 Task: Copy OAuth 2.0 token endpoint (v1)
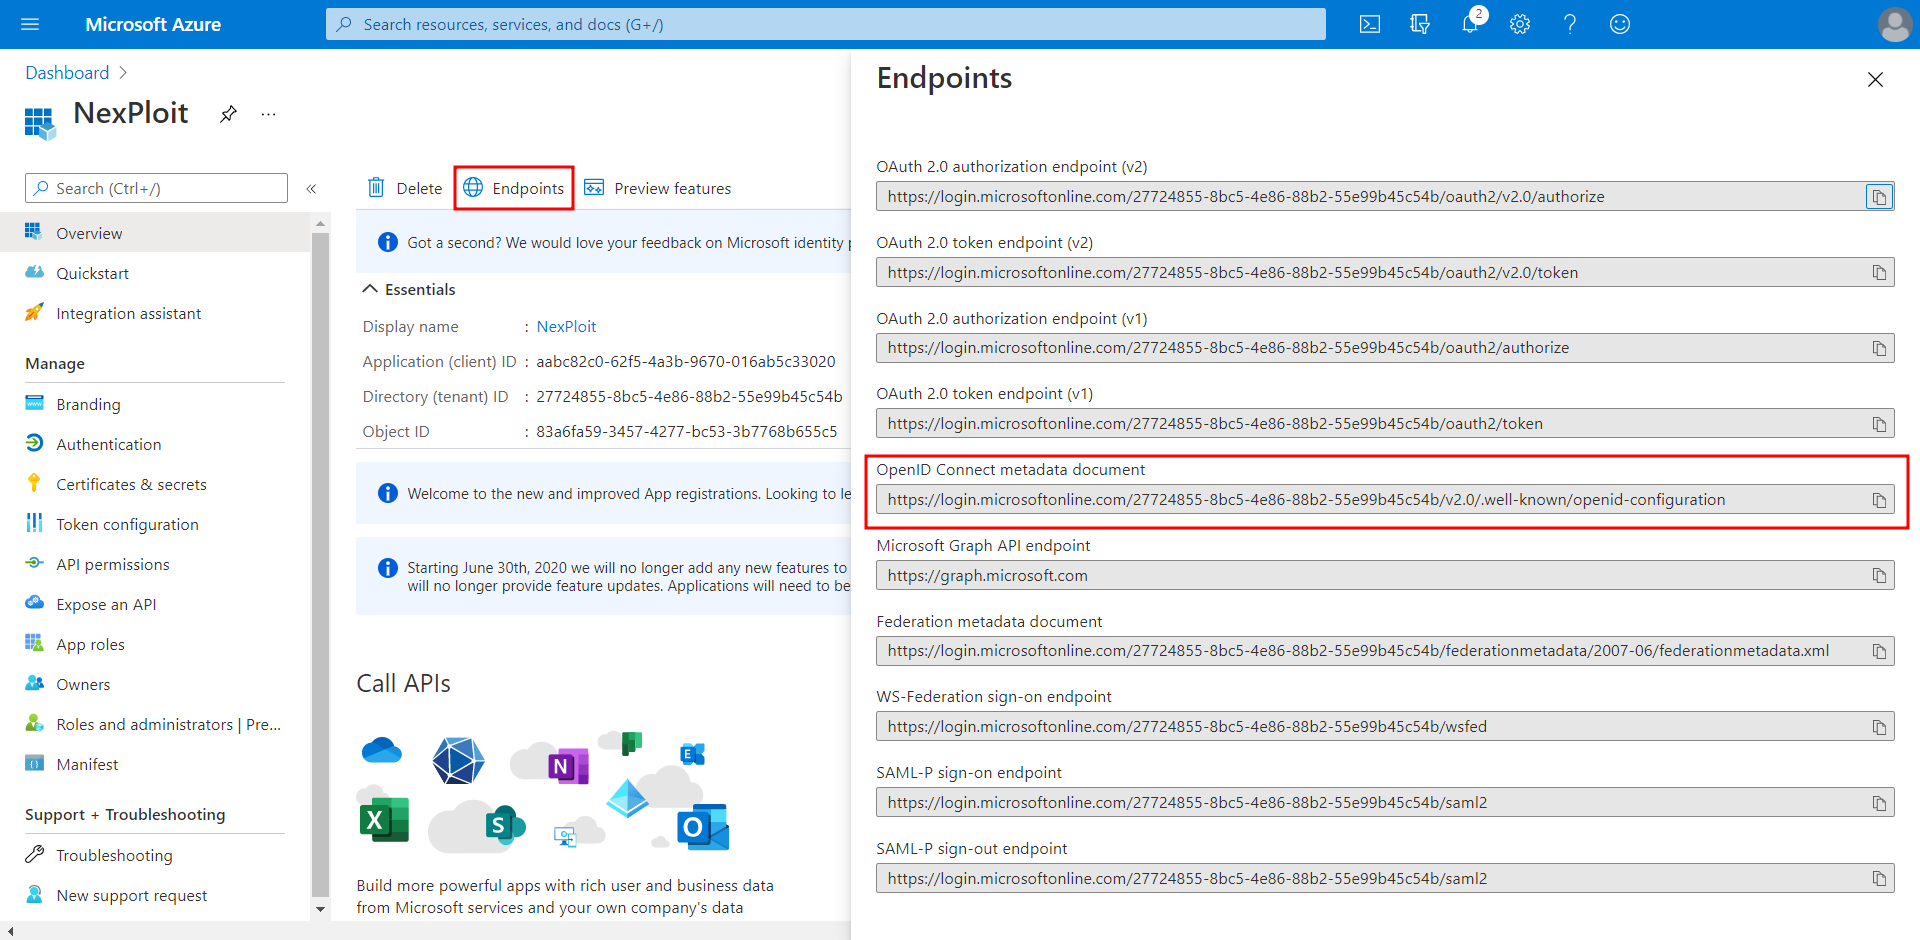coord(1879,424)
